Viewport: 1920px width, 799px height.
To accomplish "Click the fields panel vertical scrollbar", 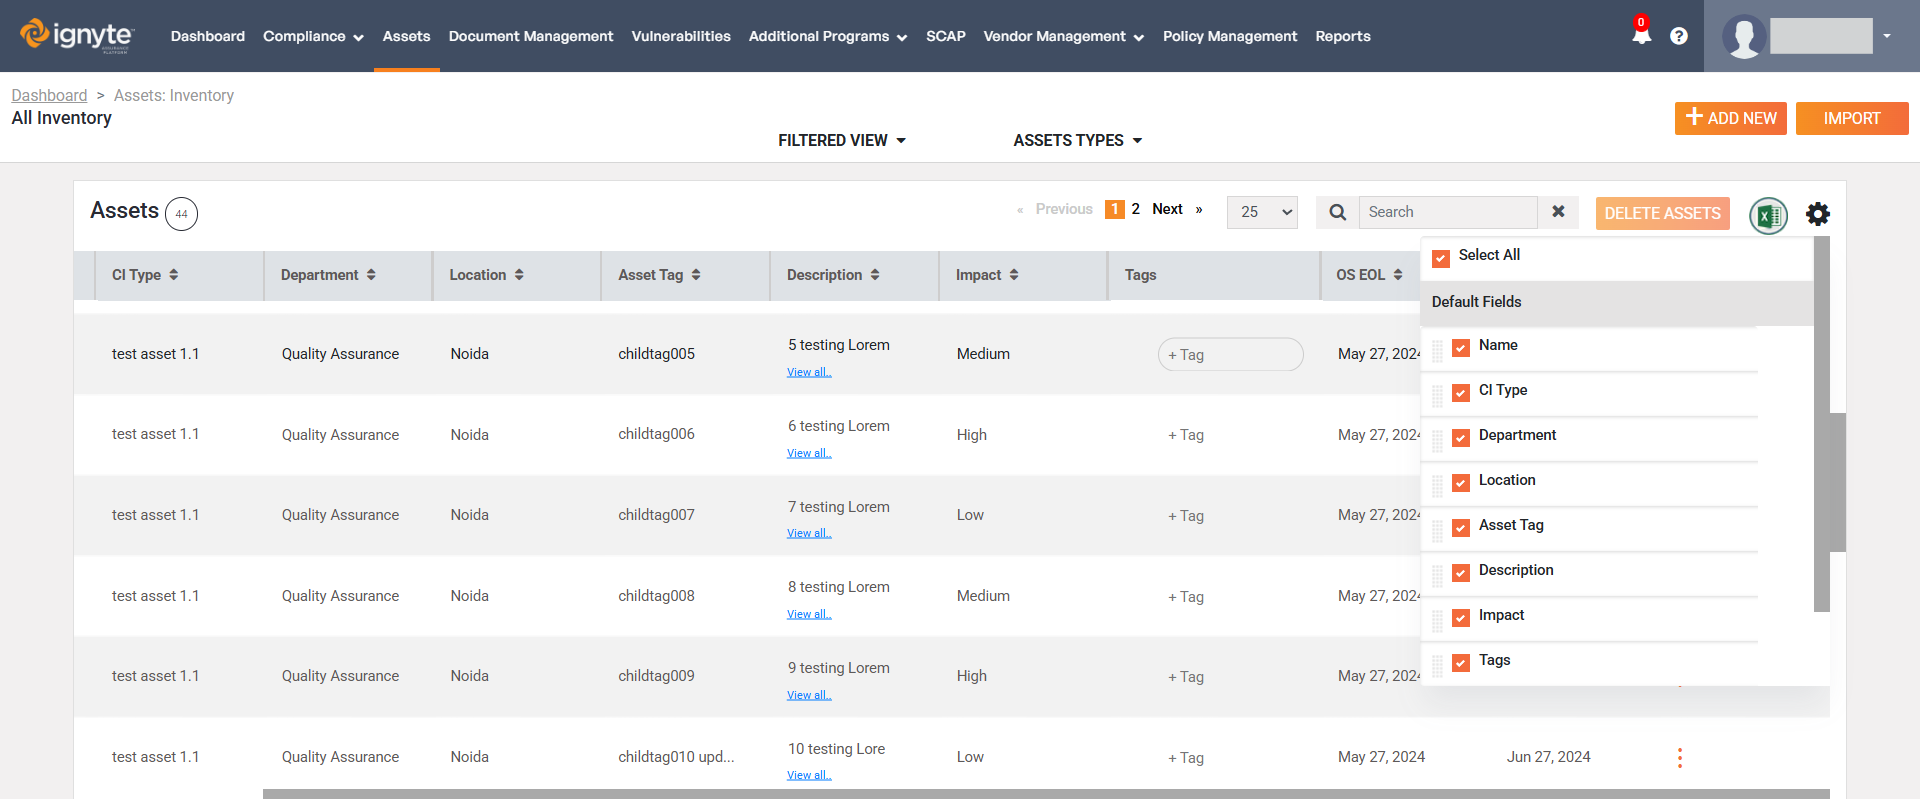I will 1822,424.
